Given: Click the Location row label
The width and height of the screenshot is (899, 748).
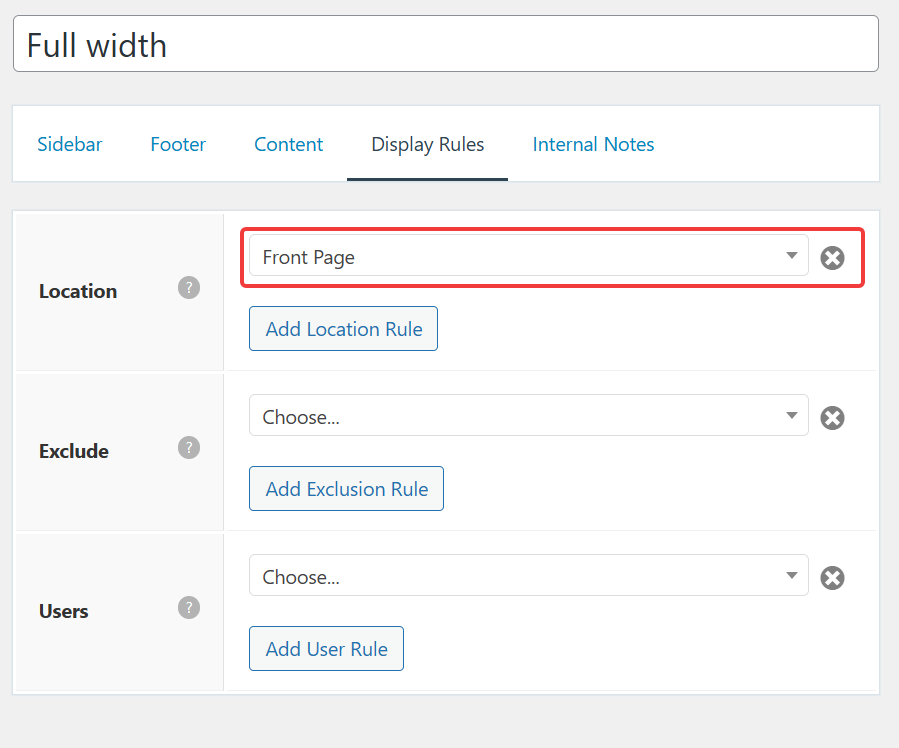Looking at the screenshot, I should point(78,291).
